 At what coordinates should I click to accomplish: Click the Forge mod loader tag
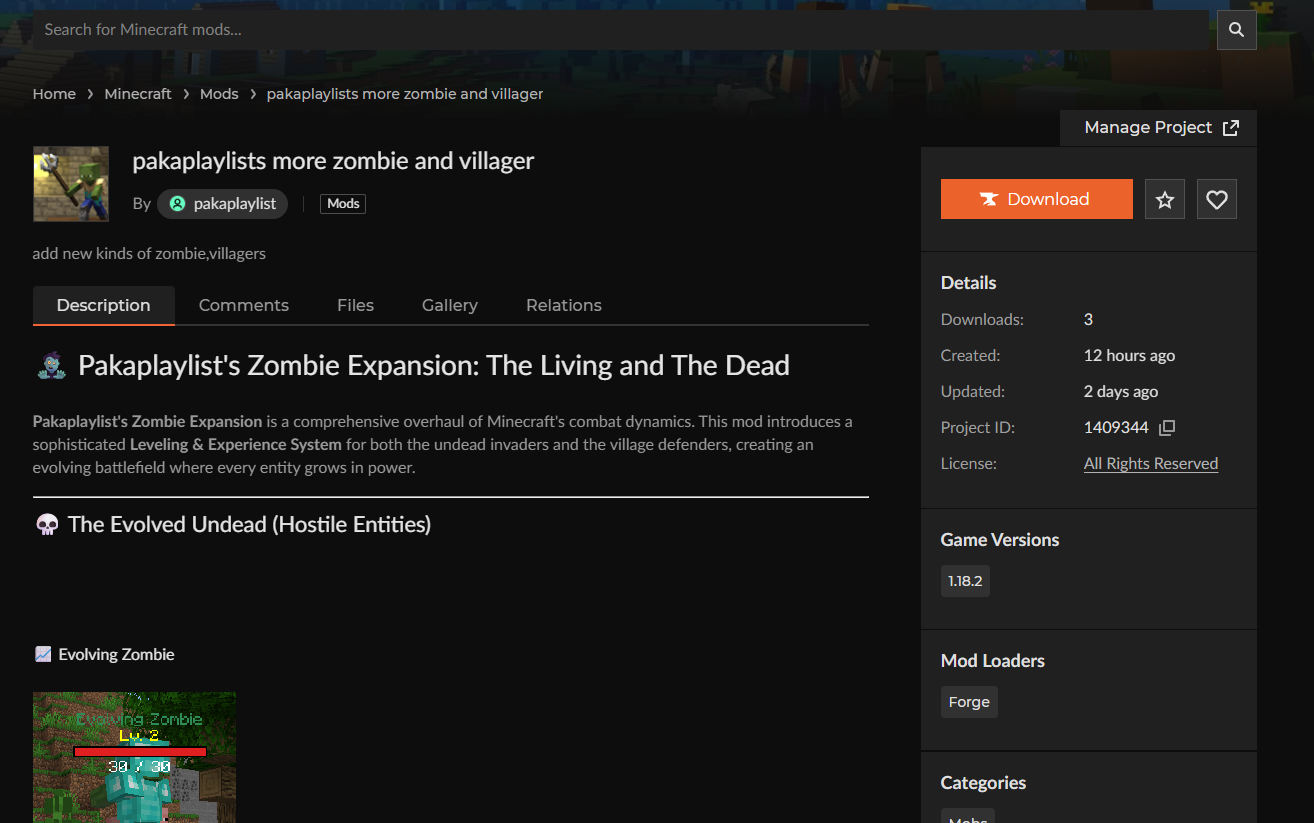pyautogui.click(x=969, y=702)
